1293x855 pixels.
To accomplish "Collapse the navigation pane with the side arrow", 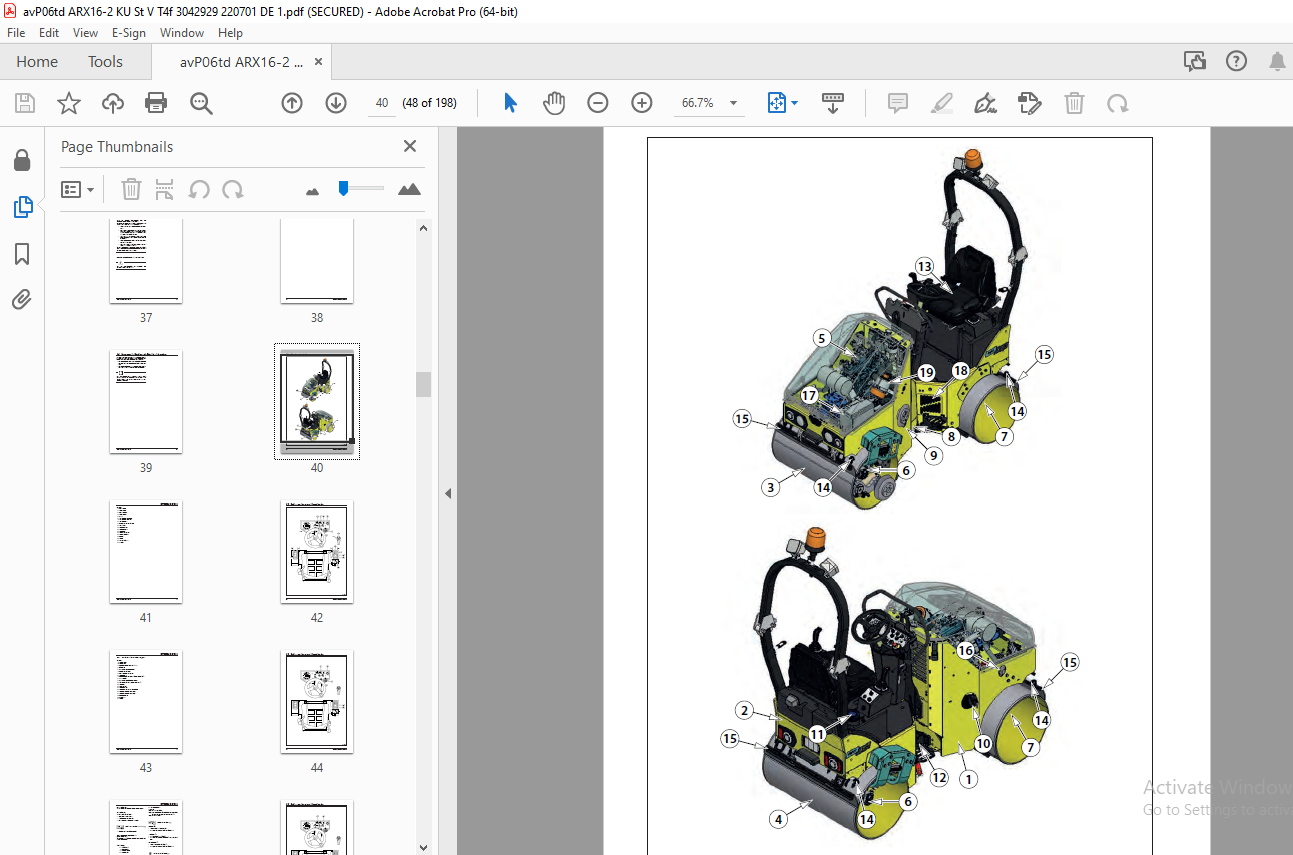I will coord(448,493).
